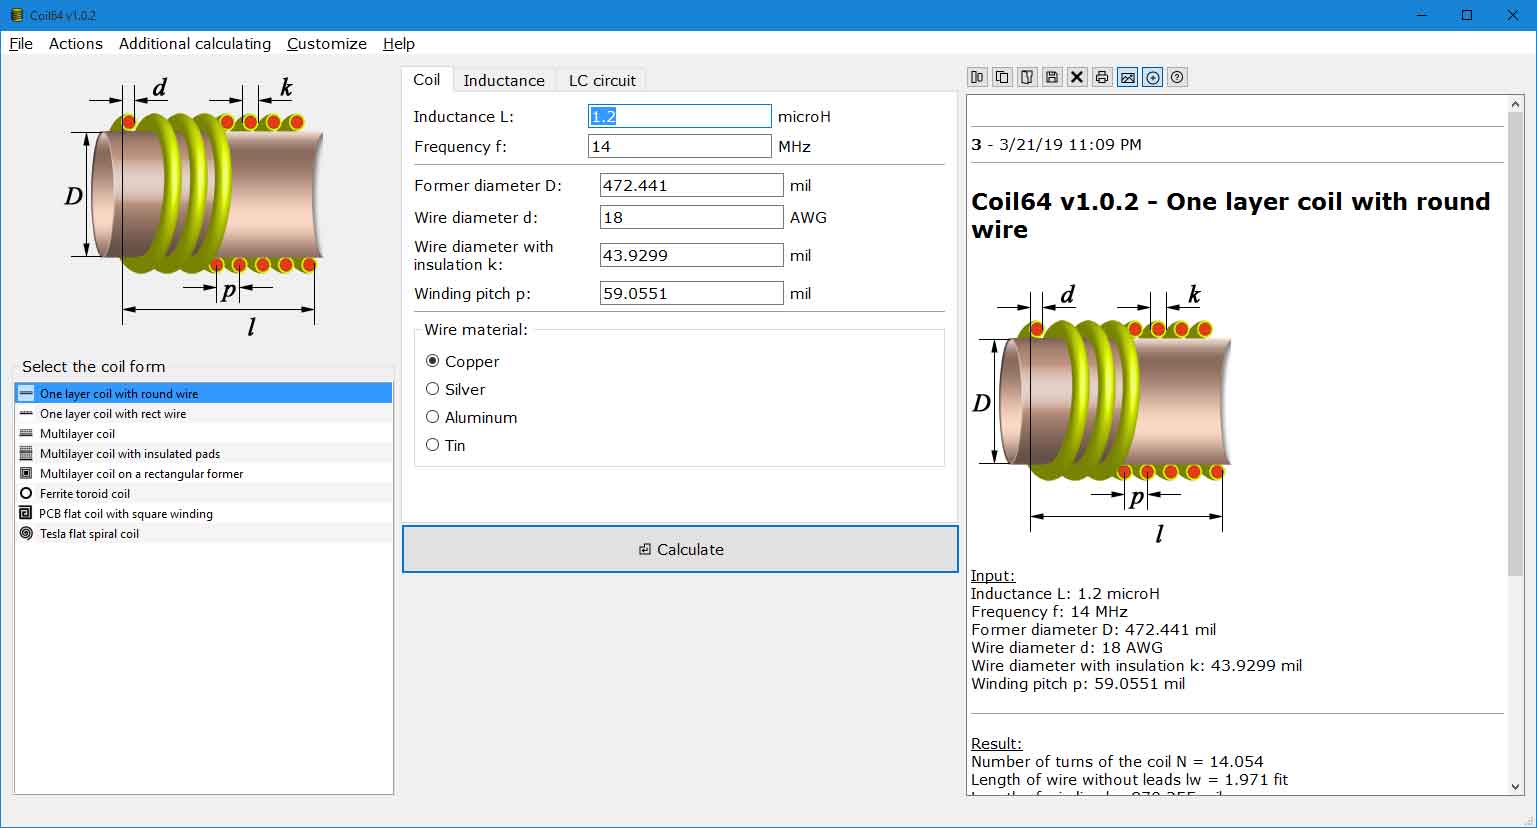Open the Actions menu

tap(76, 43)
